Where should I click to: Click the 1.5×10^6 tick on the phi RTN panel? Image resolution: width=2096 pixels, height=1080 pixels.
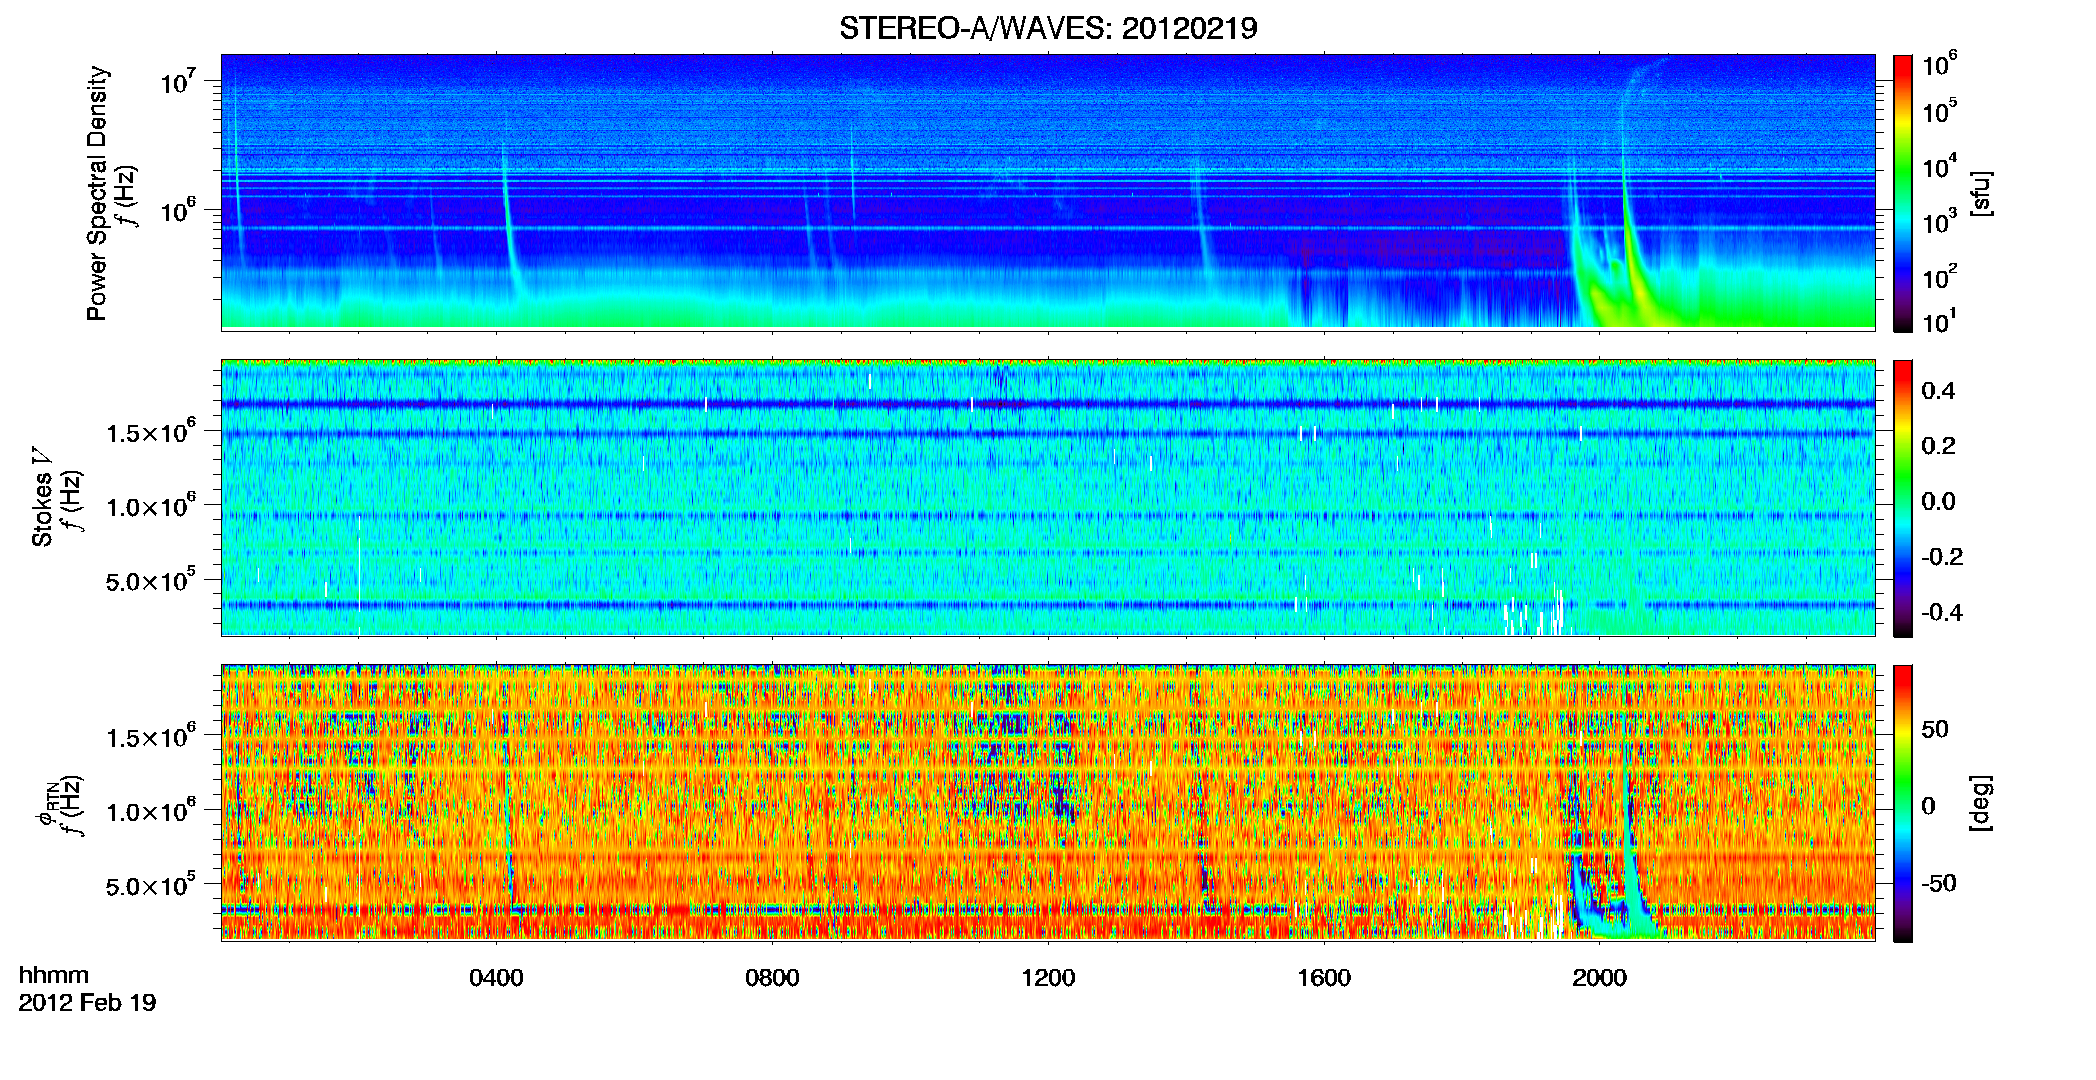151,736
